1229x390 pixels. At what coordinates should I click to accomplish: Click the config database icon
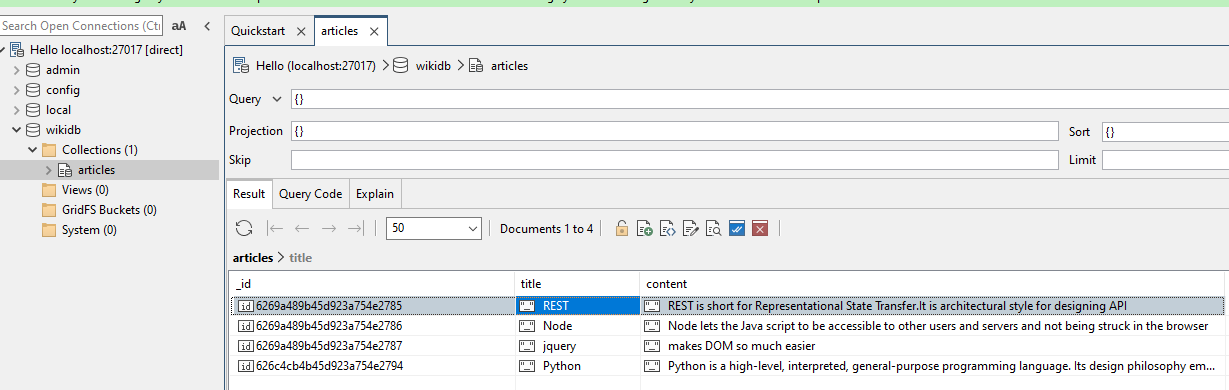34,90
